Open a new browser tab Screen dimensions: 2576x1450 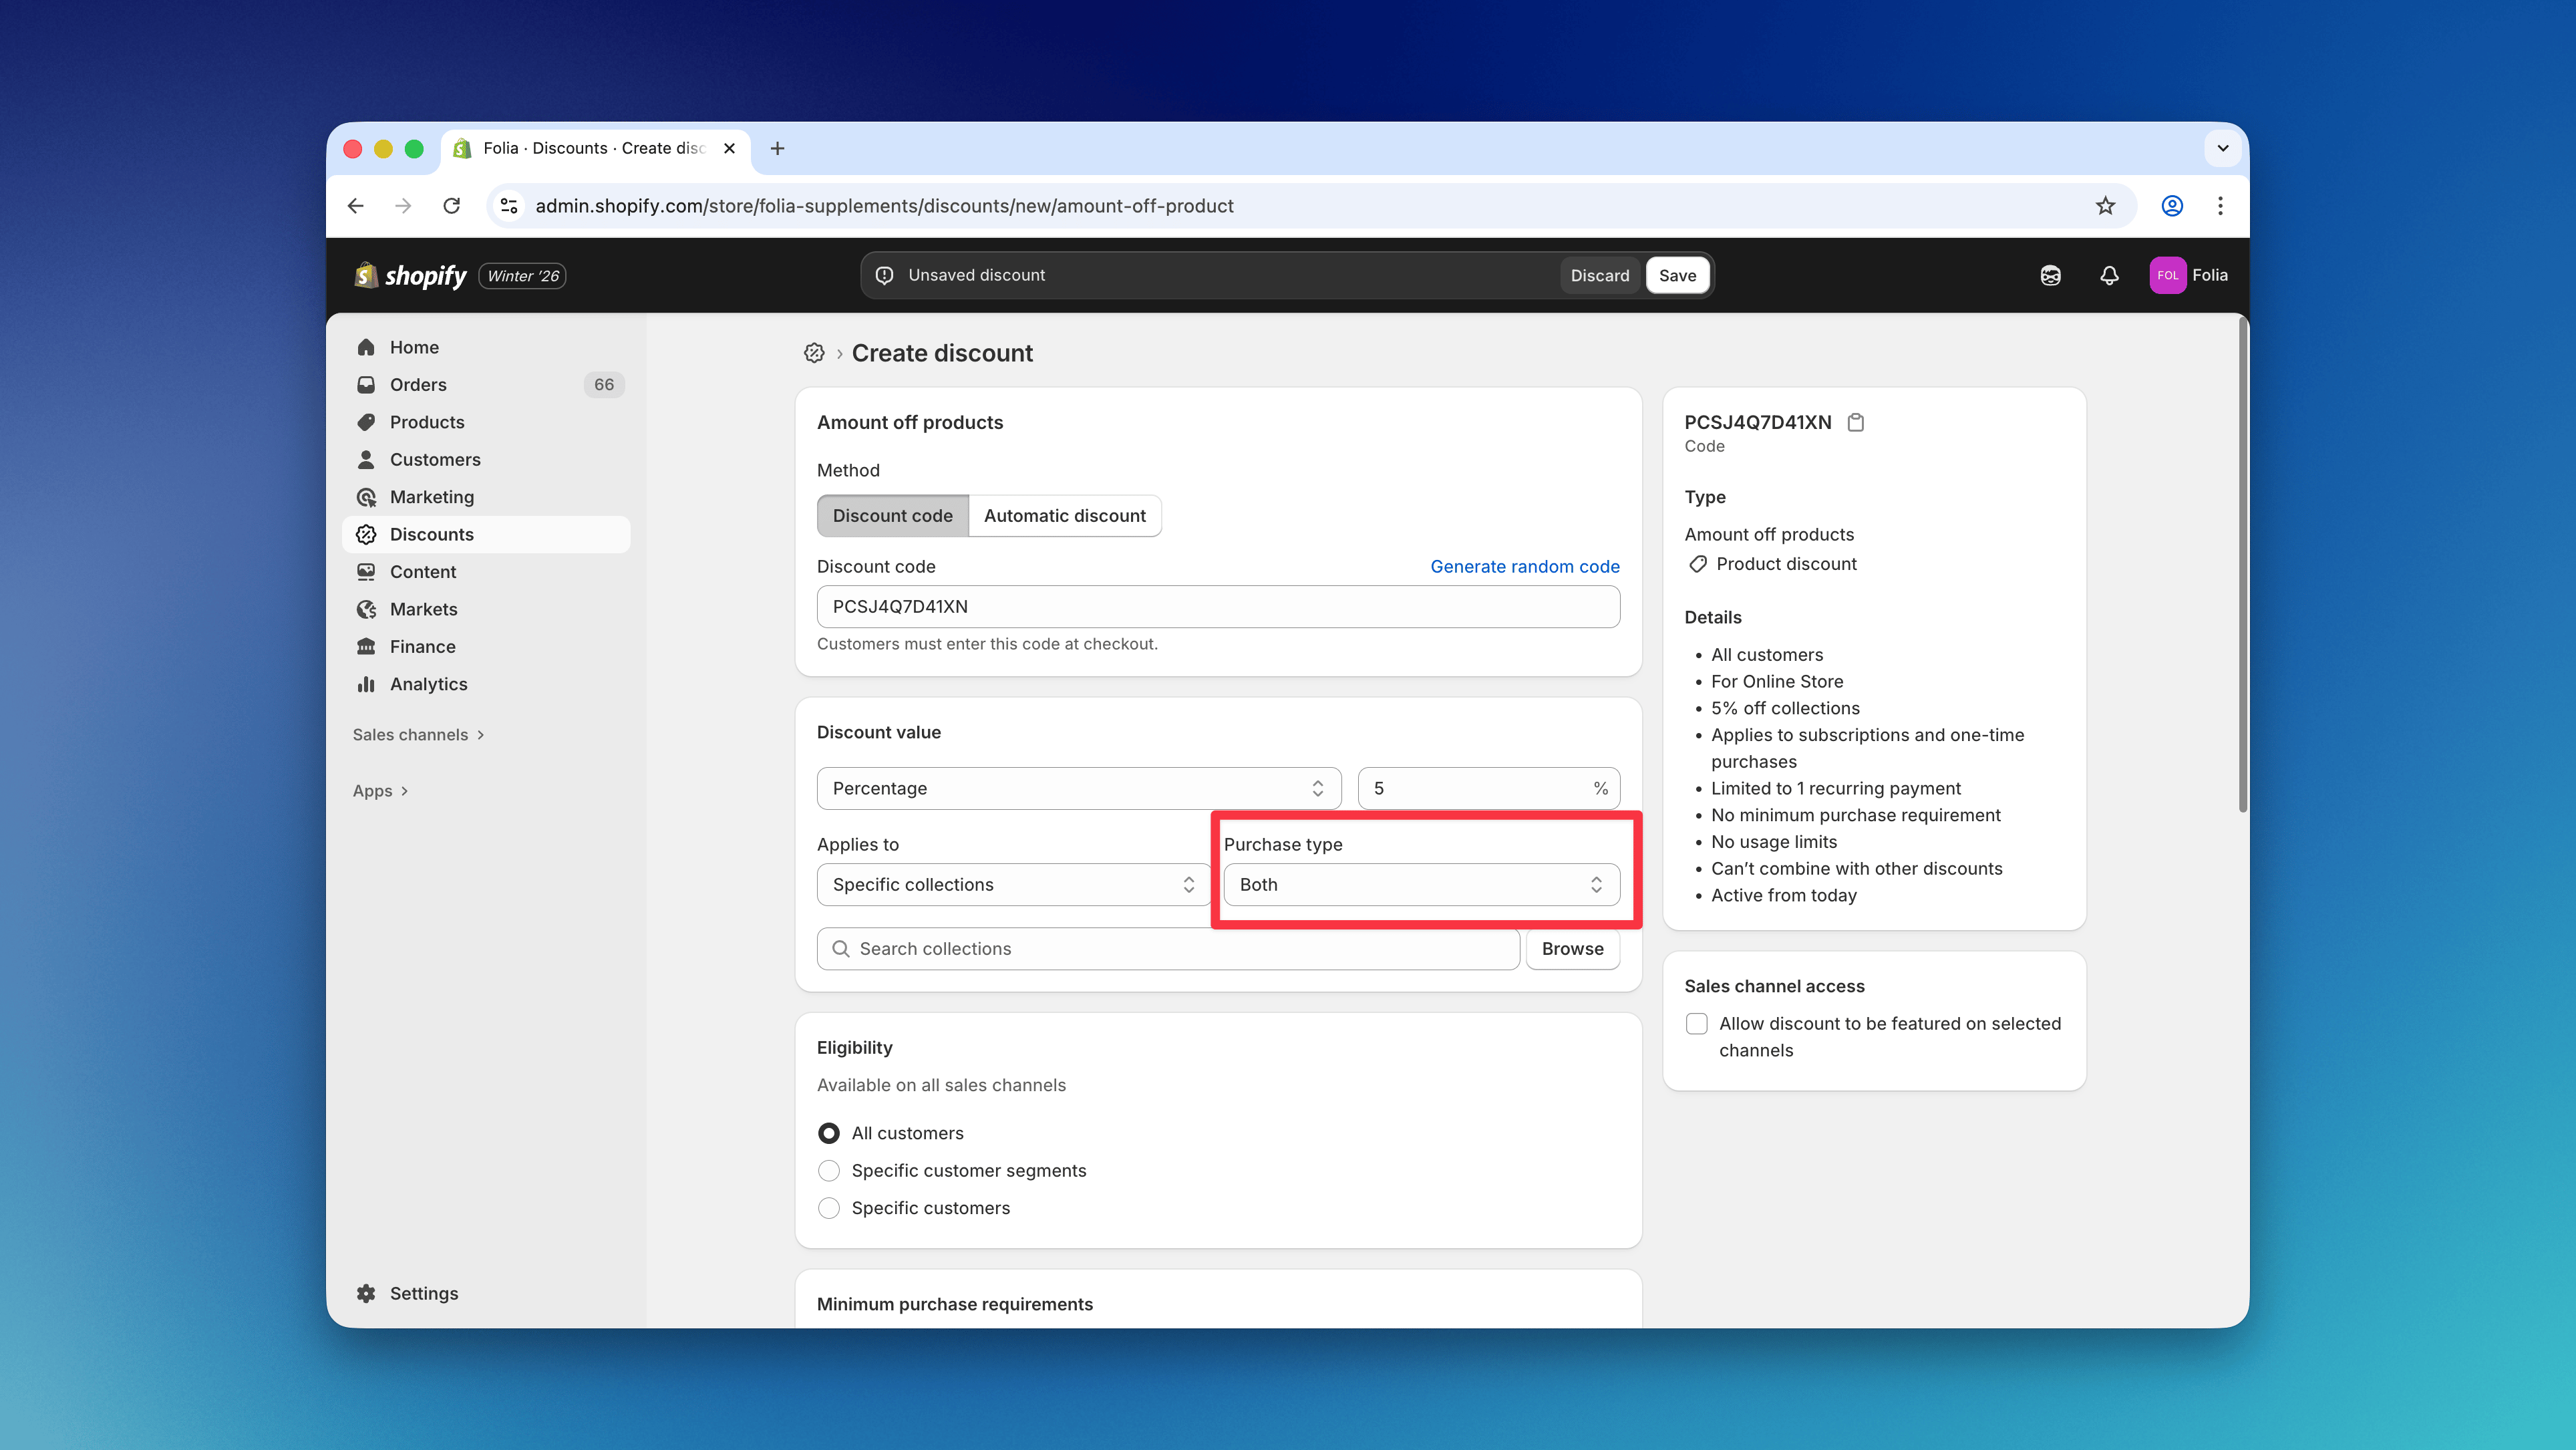click(x=777, y=148)
